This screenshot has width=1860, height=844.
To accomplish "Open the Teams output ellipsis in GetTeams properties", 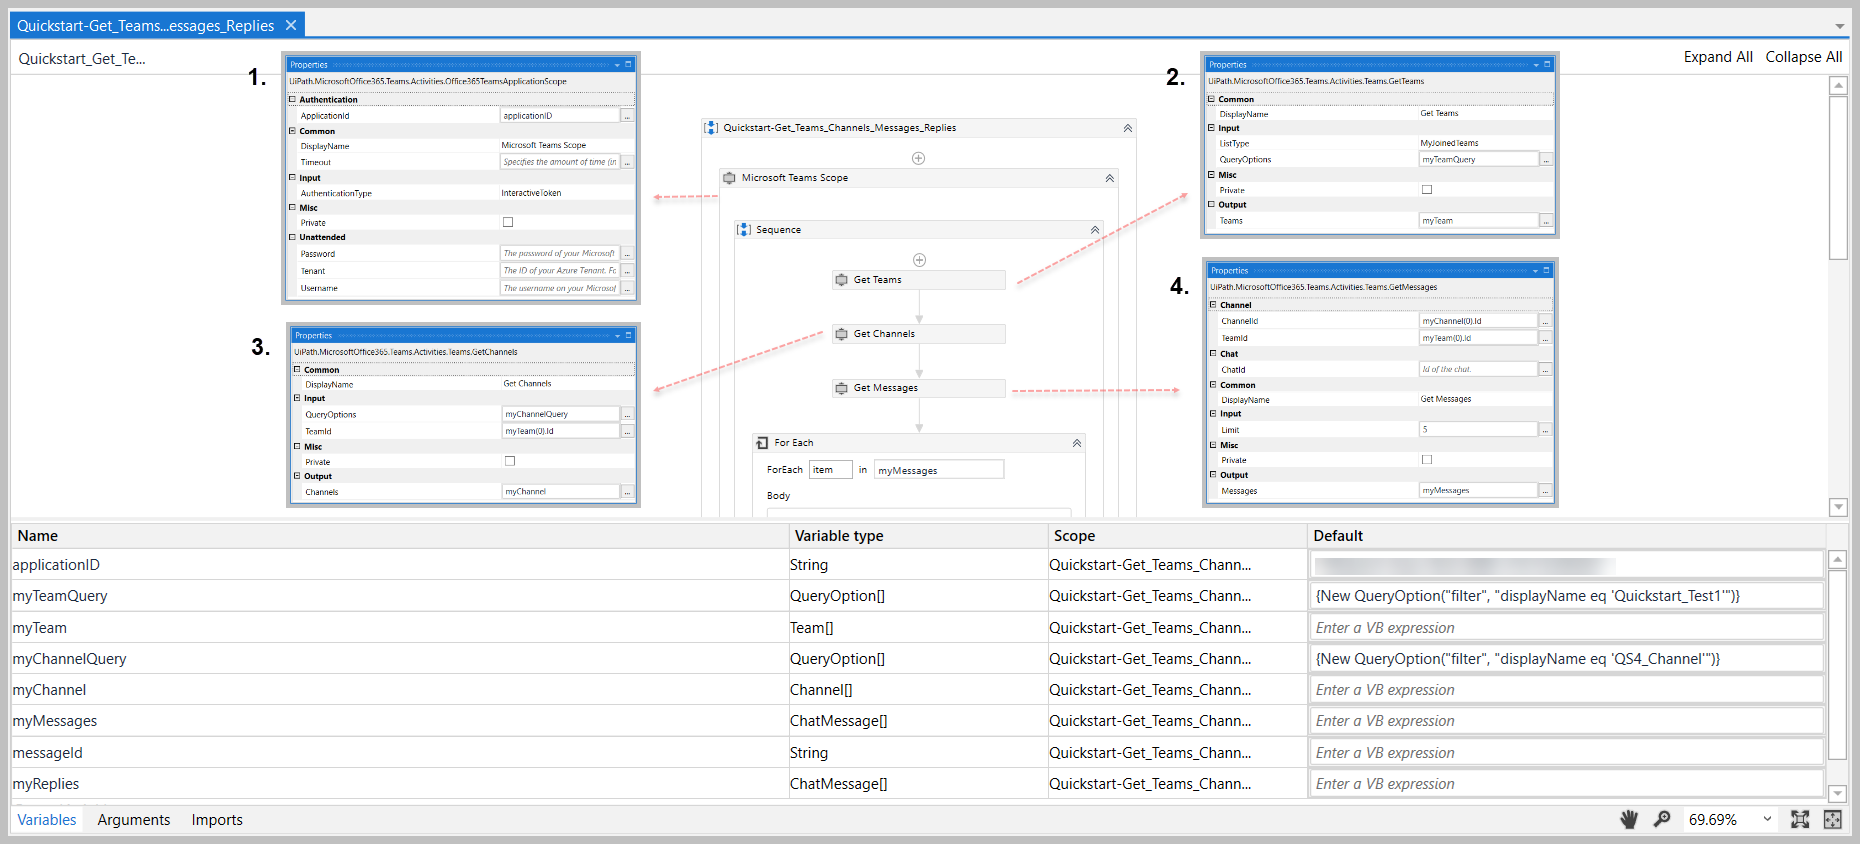I will 1546,221.
